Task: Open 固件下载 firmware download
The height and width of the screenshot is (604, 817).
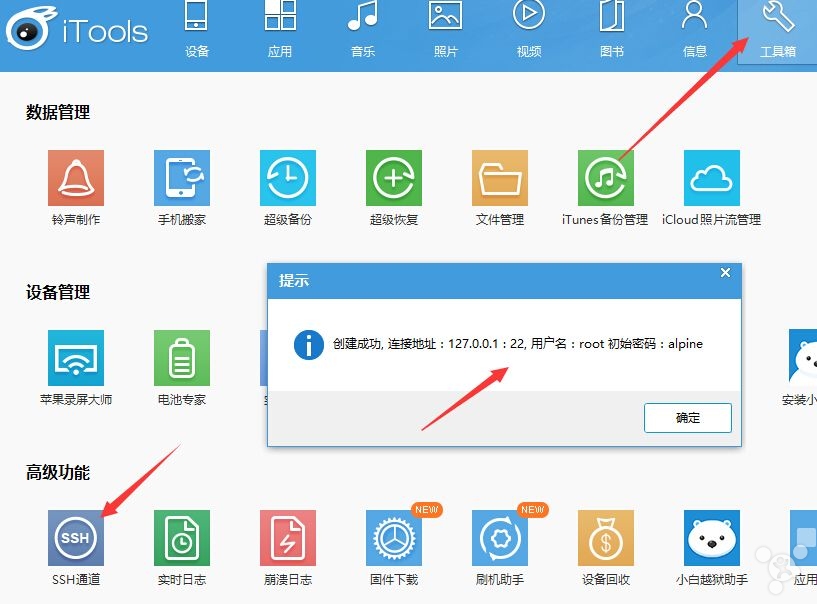Action: click(394, 548)
